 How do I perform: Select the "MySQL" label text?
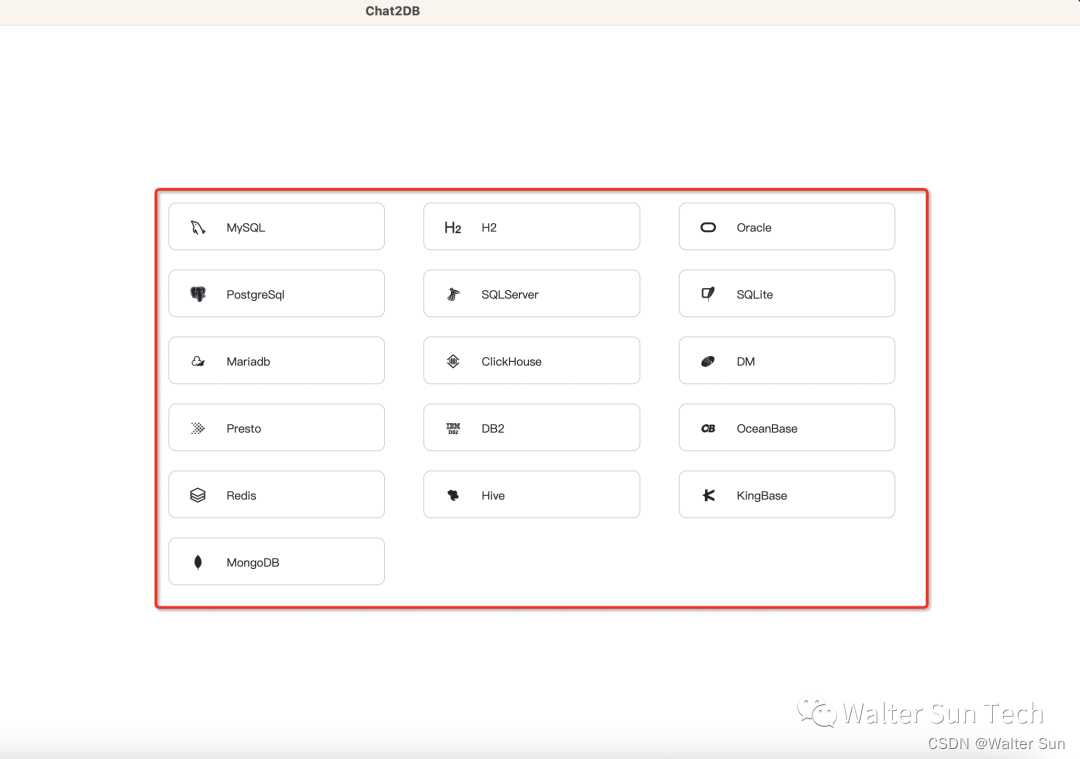pos(246,227)
